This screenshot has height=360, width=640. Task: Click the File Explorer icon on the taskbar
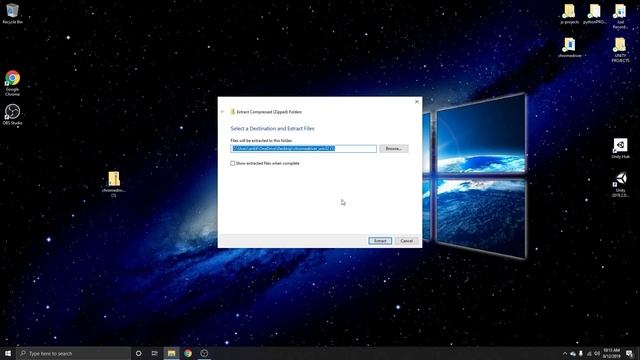coord(171,353)
